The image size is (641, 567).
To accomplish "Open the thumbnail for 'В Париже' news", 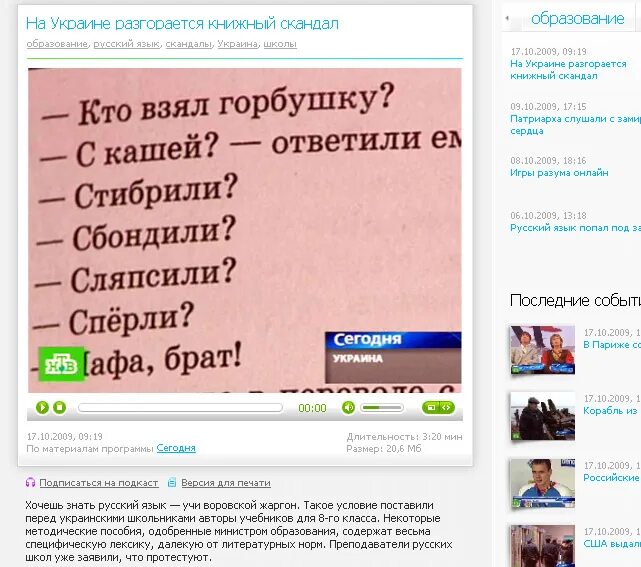I will pyautogui.click(x=542, y=350).
